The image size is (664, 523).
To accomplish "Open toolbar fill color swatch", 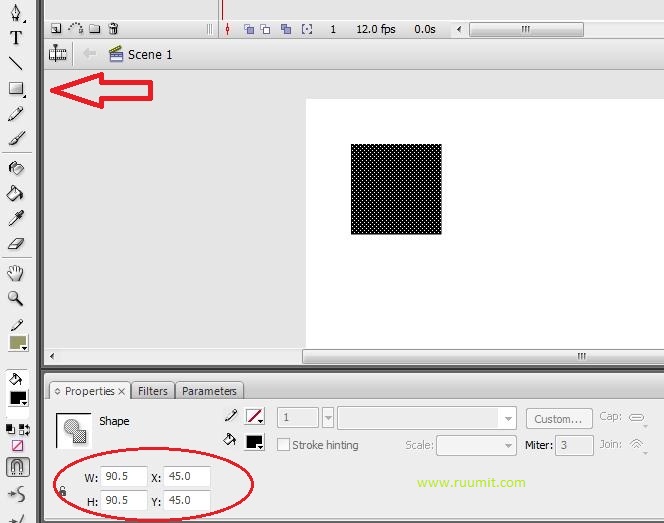I will tap(18, 398).
